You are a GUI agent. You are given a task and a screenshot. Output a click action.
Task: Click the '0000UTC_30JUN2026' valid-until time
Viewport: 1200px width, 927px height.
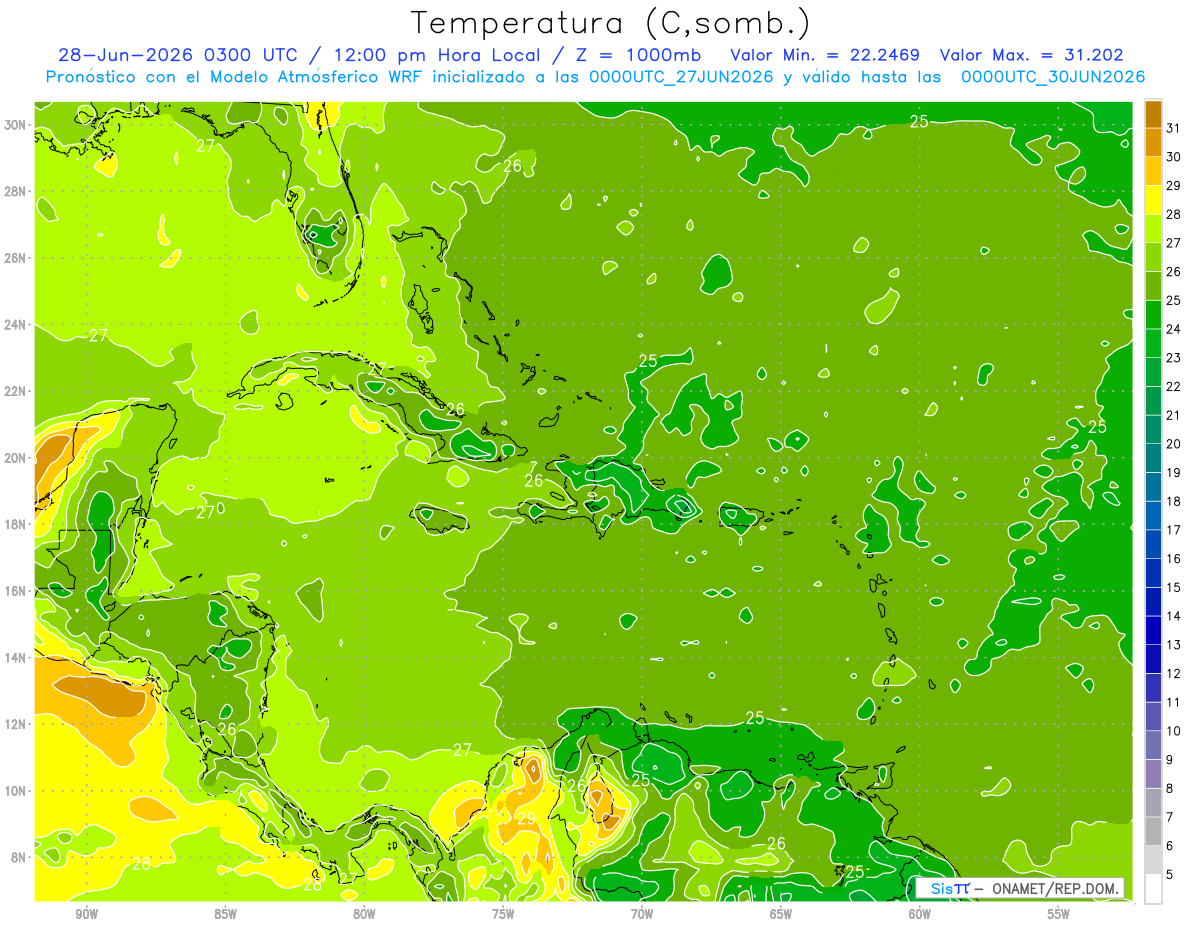click(1053, 77)
